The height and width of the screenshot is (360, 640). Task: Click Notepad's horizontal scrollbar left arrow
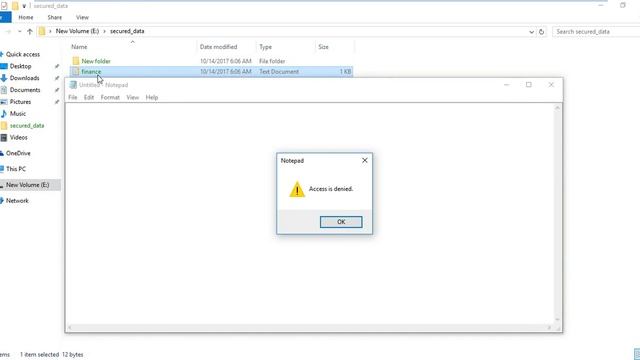[70, 328]
